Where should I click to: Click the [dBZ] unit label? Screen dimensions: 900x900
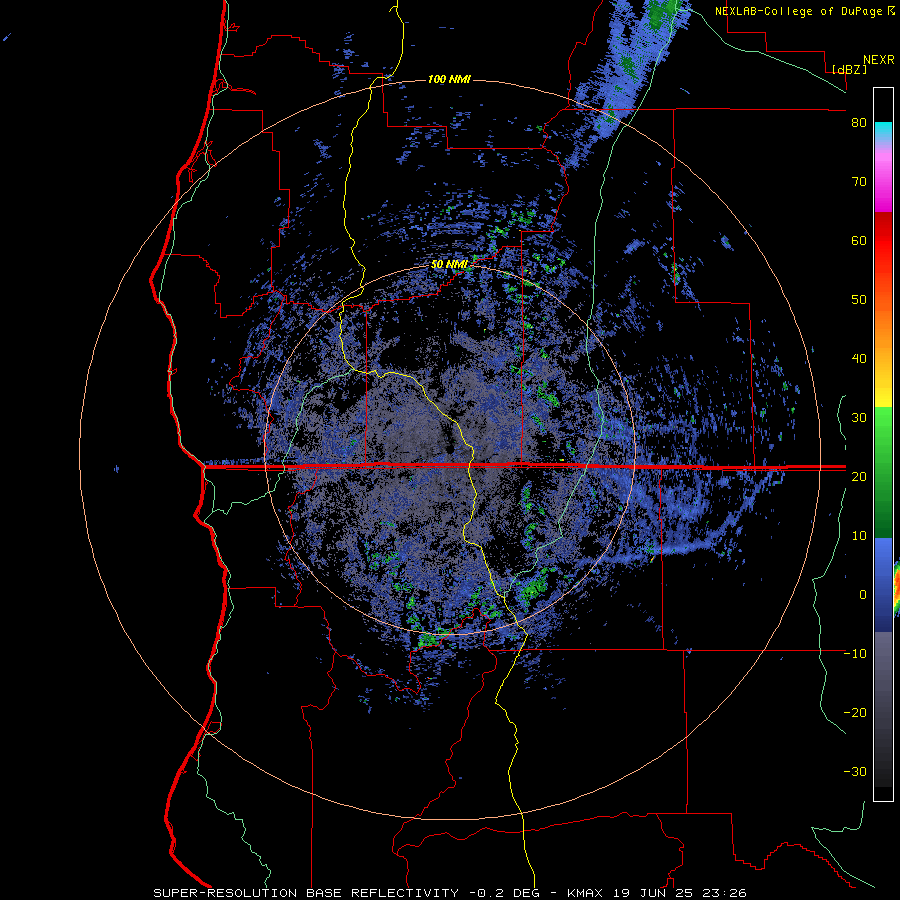[849, 69]
